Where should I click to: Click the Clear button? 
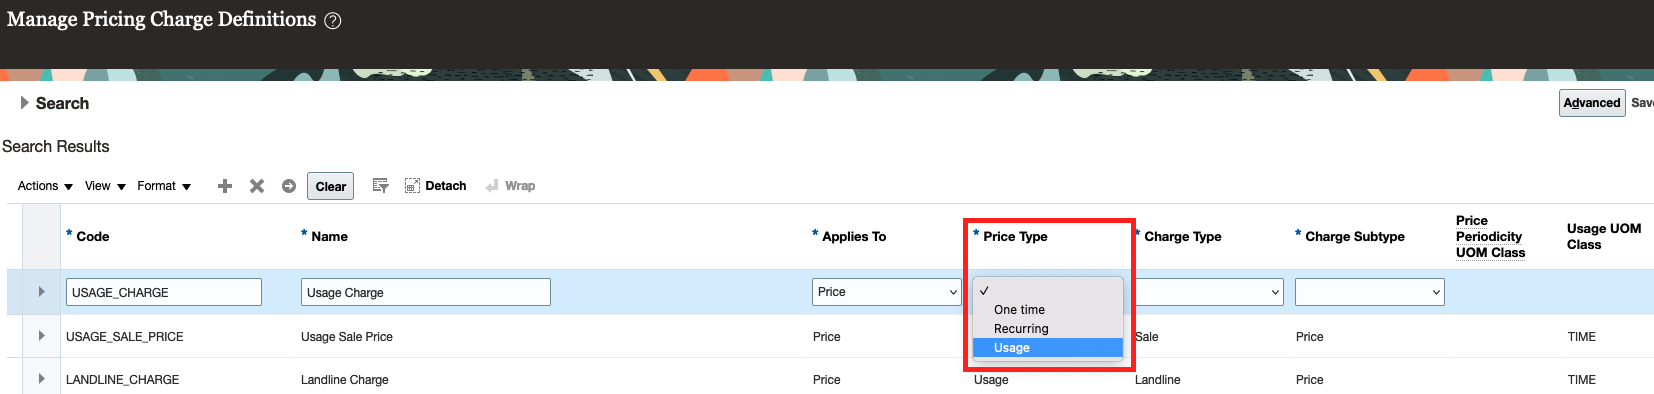pyautogui.click(x=330, y=186)
